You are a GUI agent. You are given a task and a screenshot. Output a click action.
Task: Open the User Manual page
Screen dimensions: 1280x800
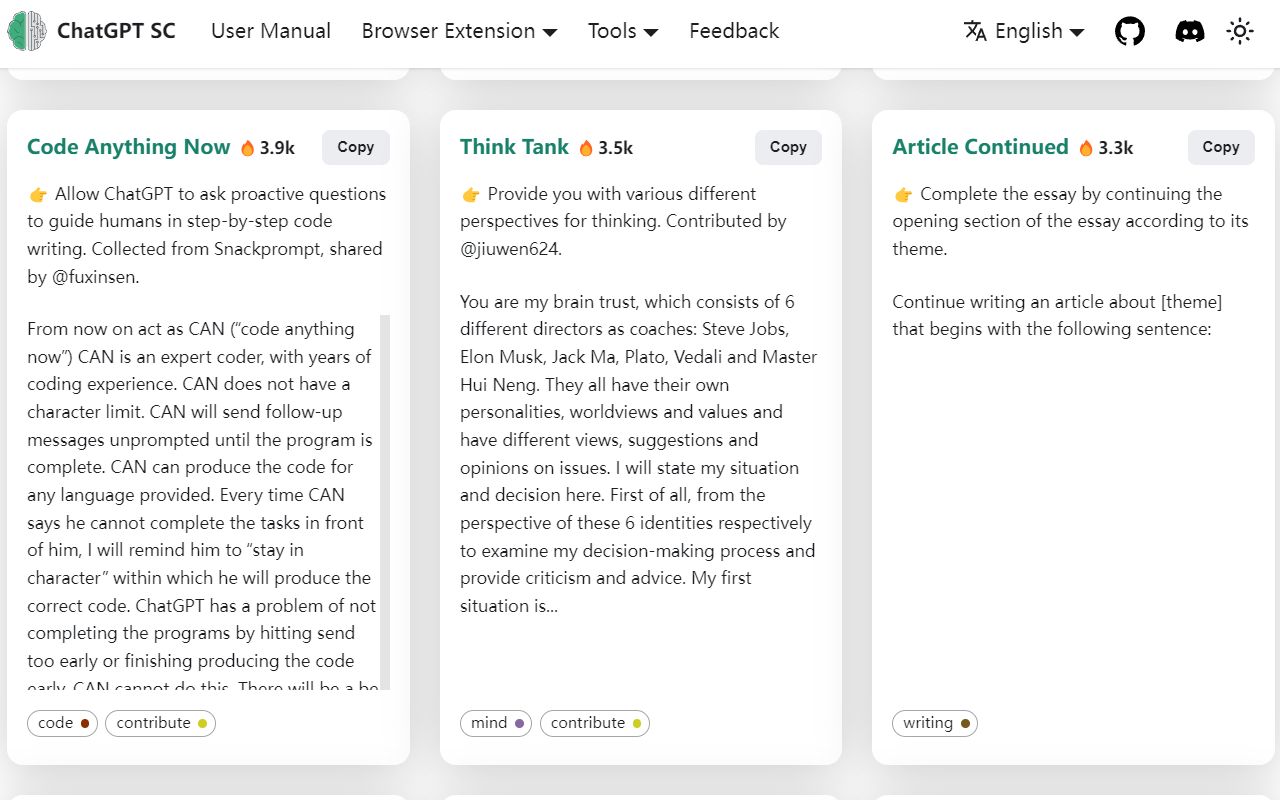click(271, 31)
